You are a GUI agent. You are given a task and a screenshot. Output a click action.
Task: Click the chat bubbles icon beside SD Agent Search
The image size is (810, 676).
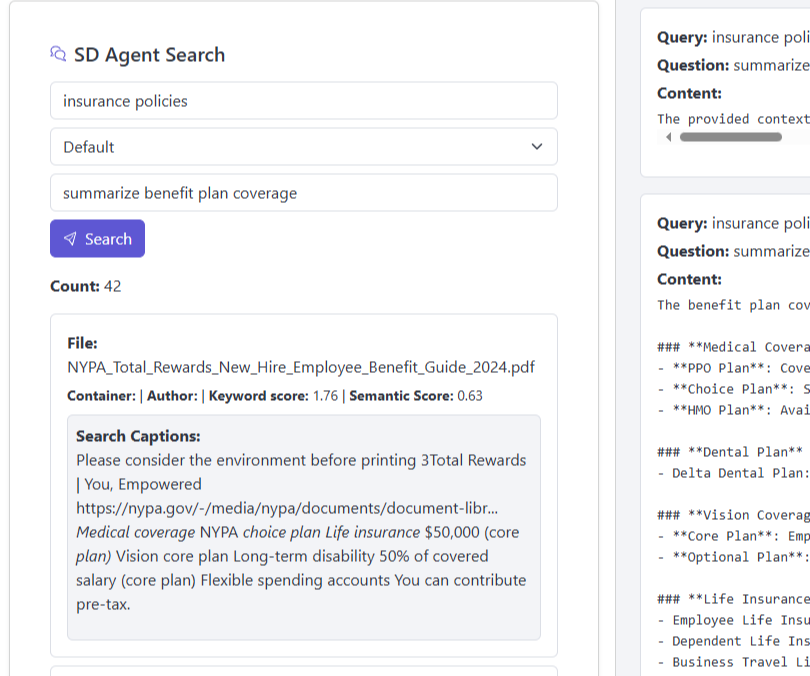click(x=58, y=54)
